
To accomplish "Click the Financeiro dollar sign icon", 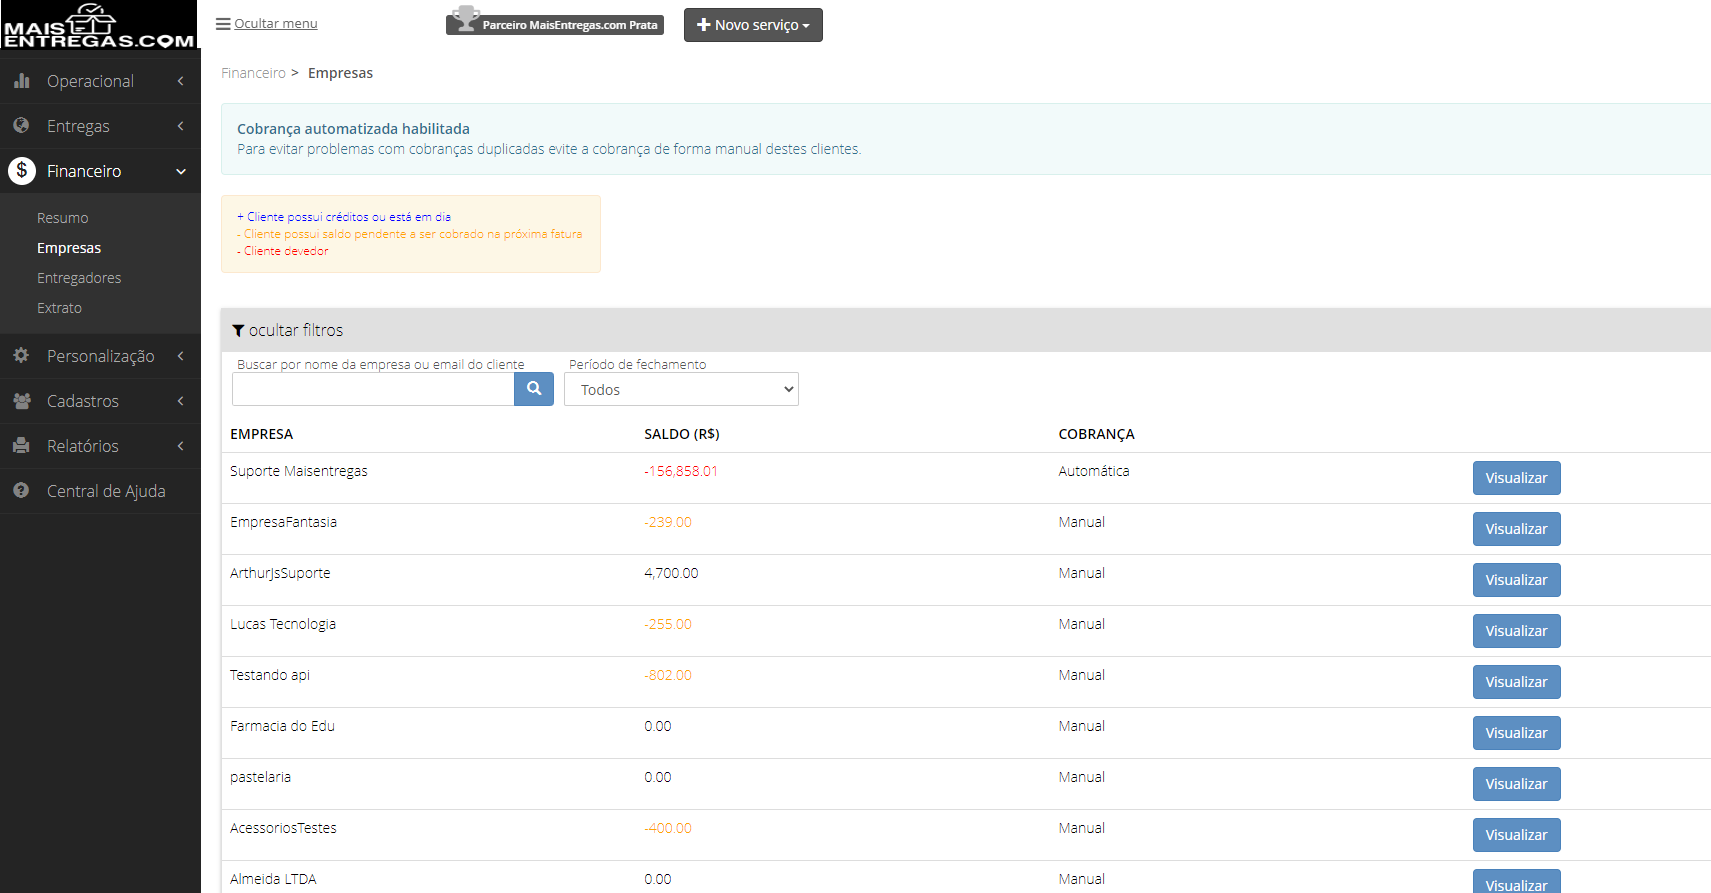I will (x=22, y=171).
